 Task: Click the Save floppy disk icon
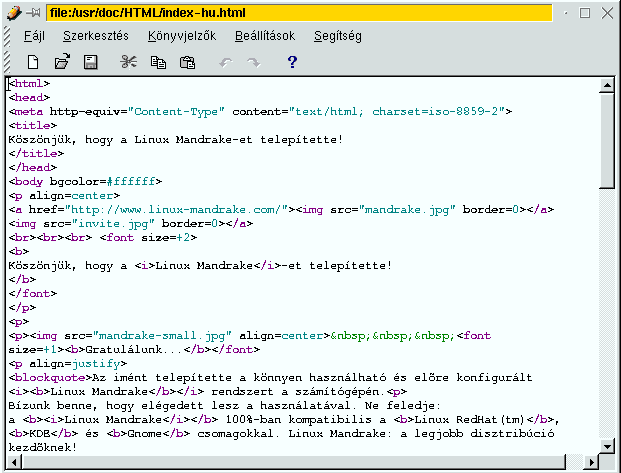[x=91, y=62]
